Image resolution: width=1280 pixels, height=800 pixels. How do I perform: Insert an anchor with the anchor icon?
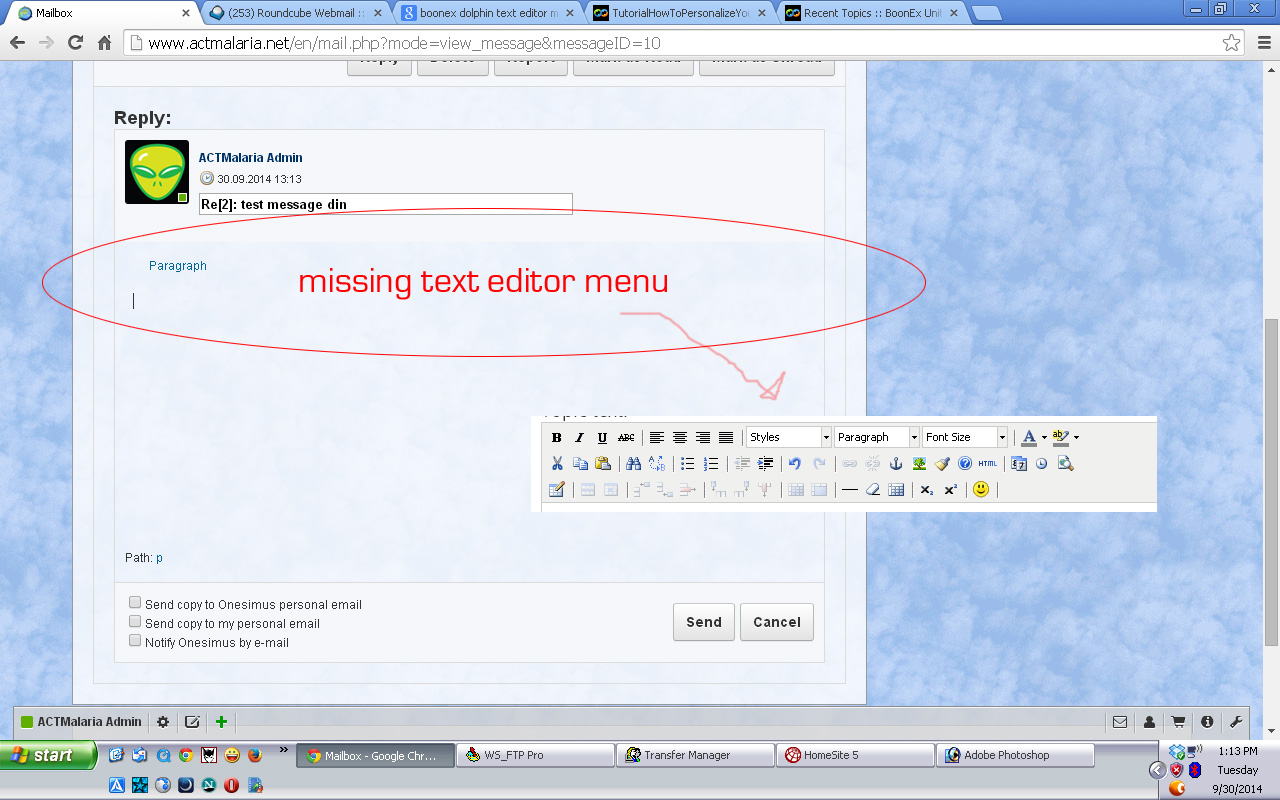tap(896, 464)
